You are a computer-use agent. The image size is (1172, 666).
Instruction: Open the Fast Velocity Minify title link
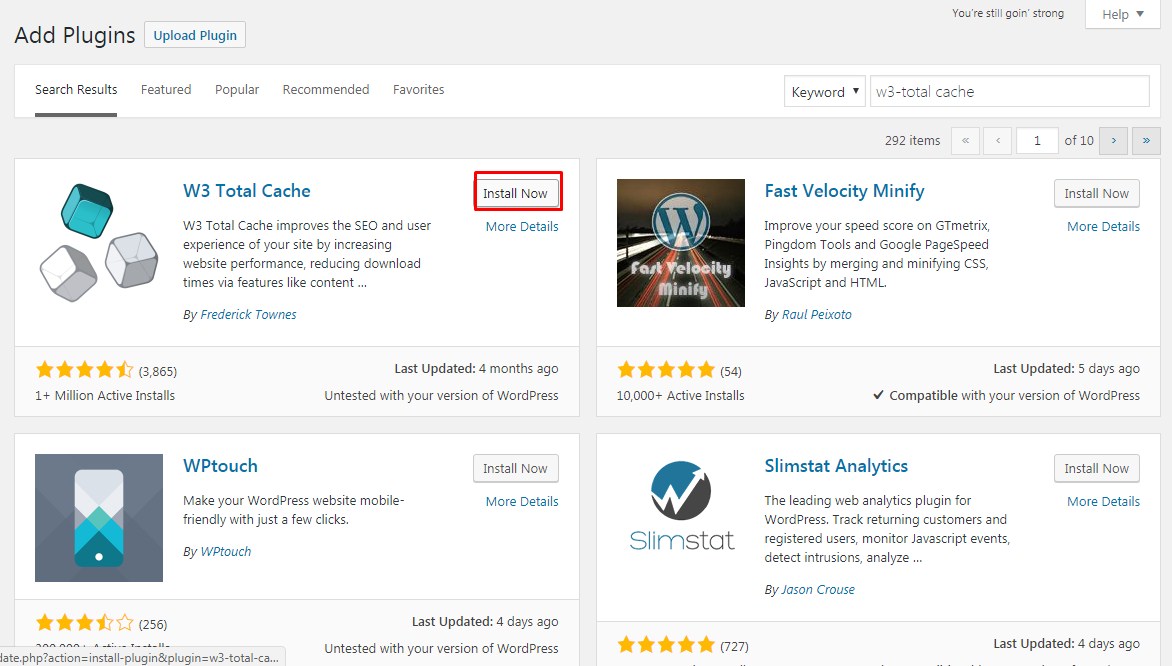click(x=845, y=191)
